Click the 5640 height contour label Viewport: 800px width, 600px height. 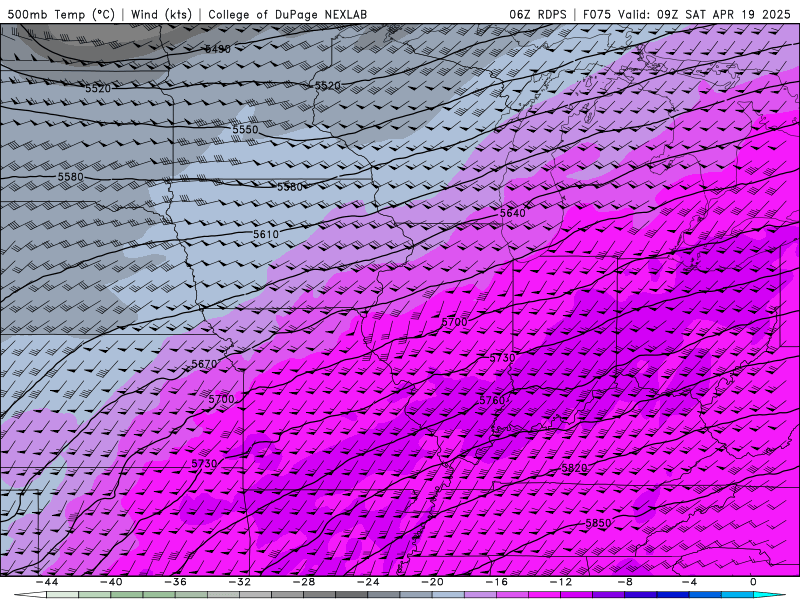tap(512, 213)
